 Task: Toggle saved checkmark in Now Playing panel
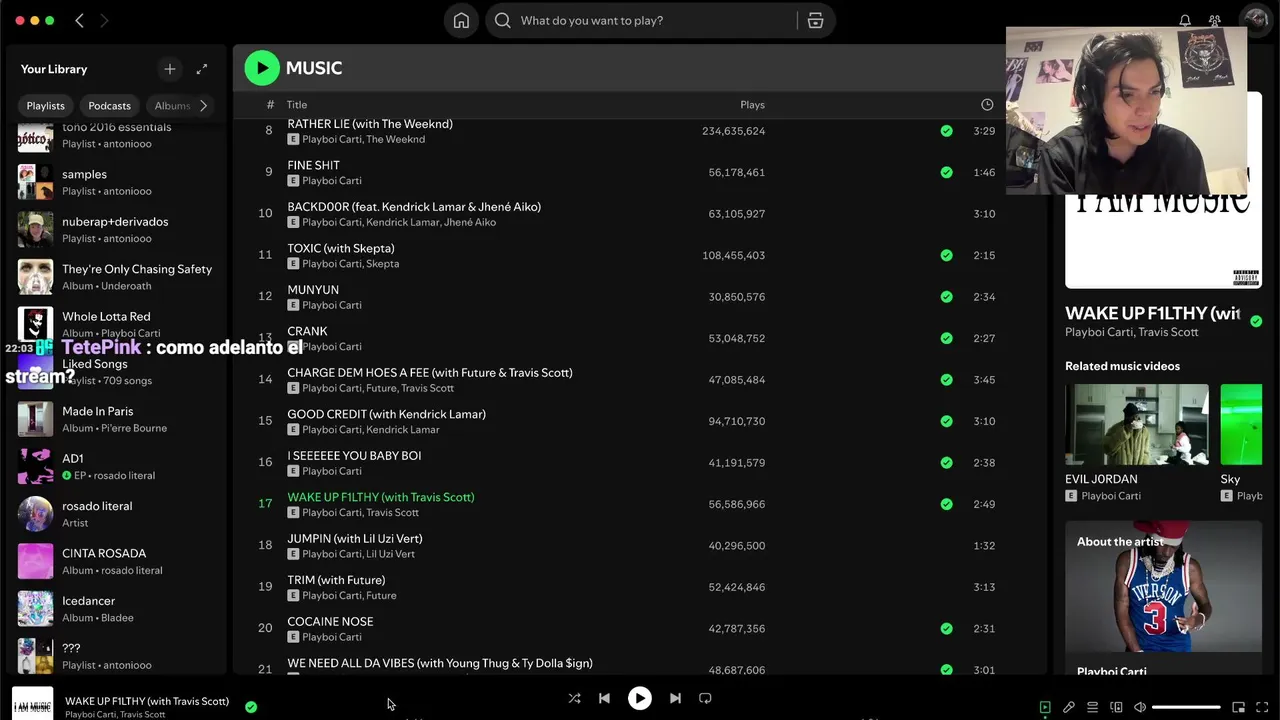click(x=1256, y=321)
